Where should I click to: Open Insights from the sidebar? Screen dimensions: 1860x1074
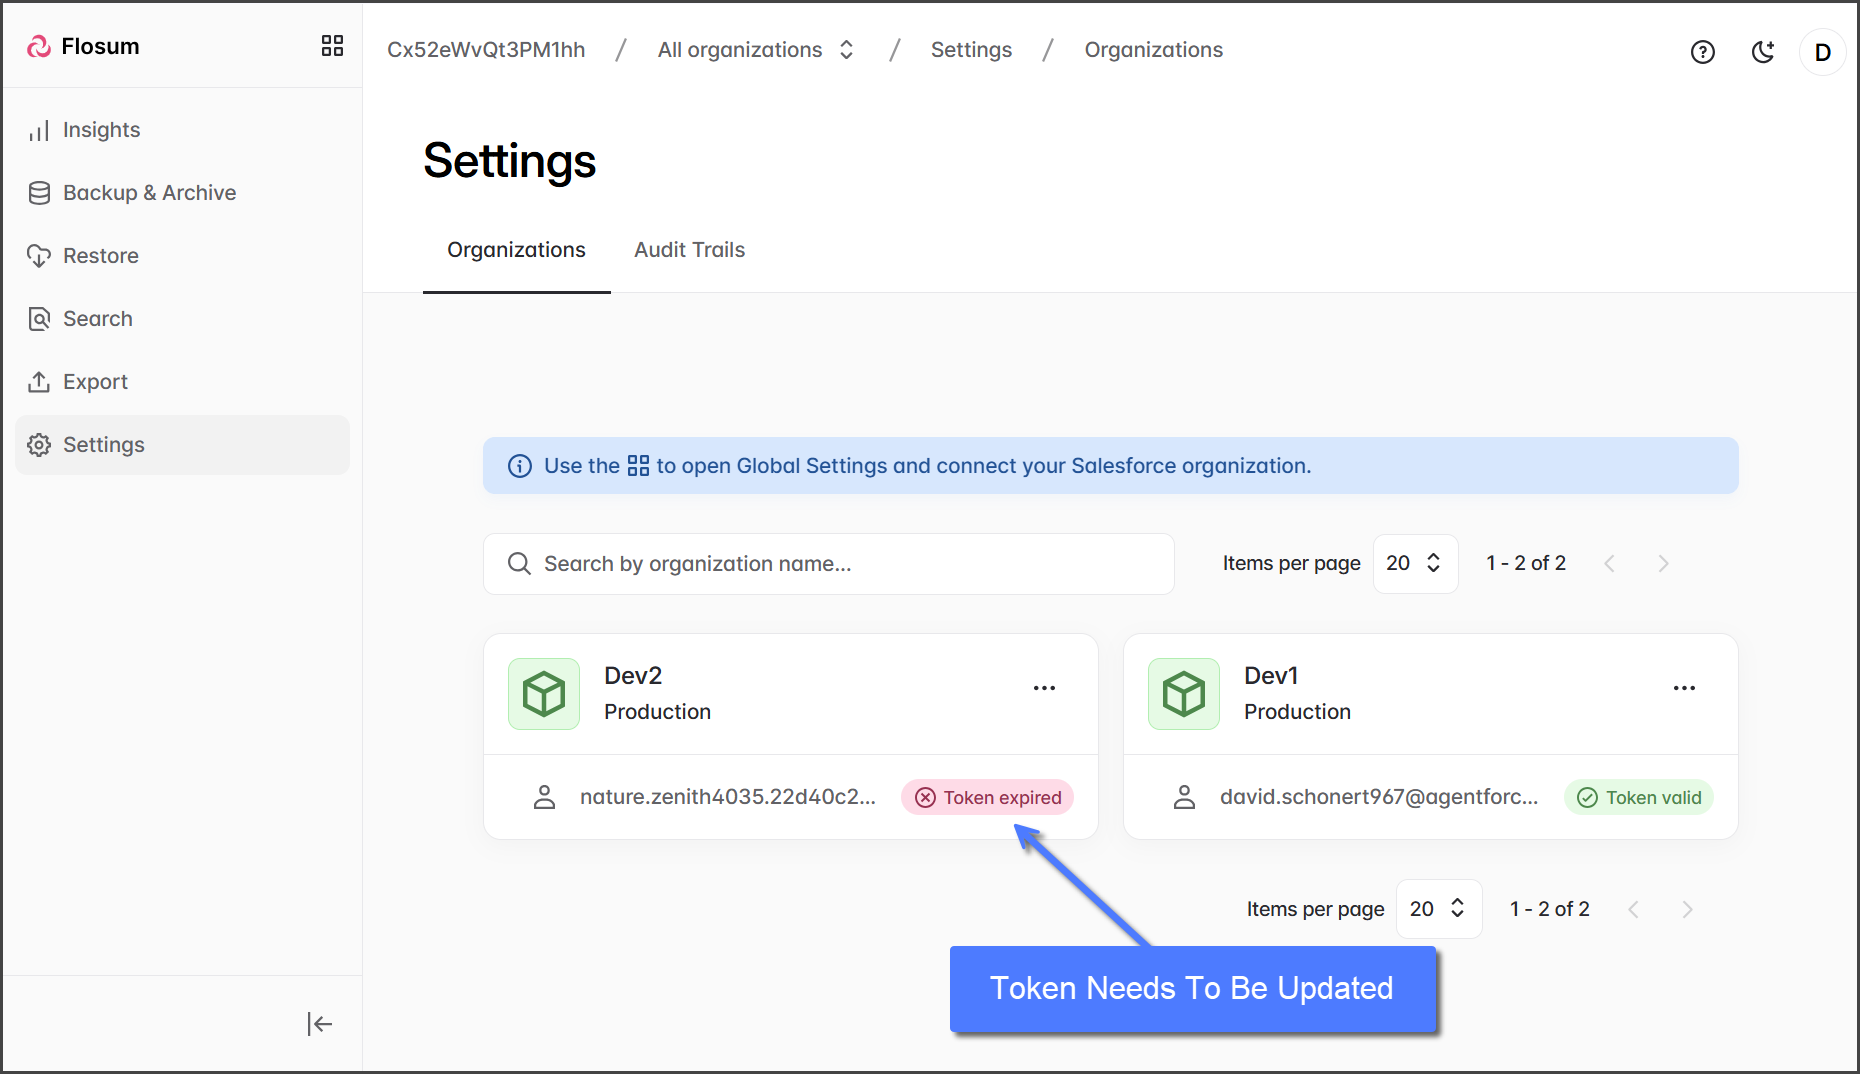pos(101,130)
